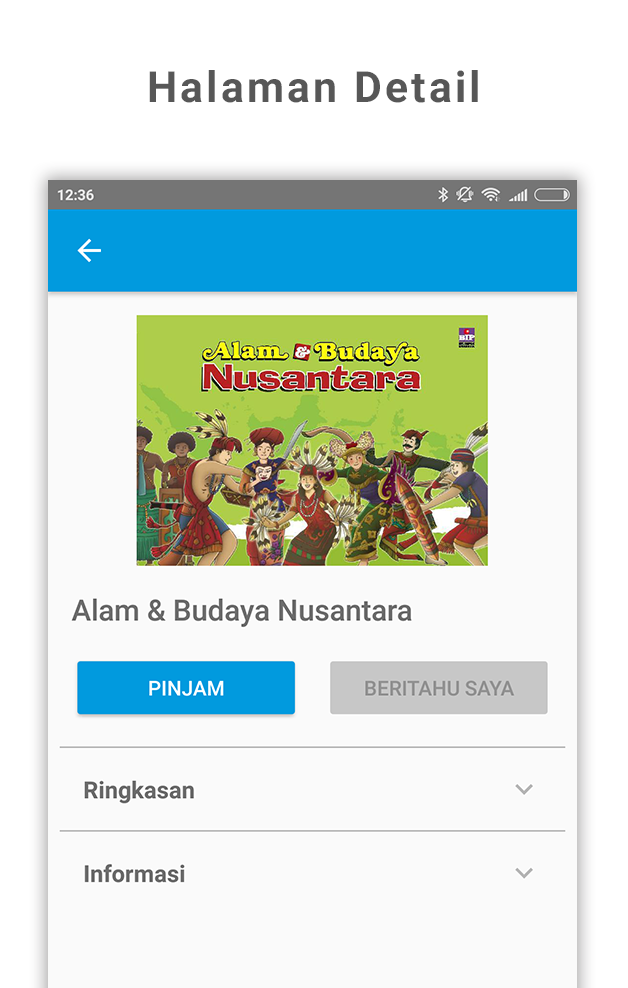628x988 pixels.
Task: Open the Informasi section label
Action: 134,874
